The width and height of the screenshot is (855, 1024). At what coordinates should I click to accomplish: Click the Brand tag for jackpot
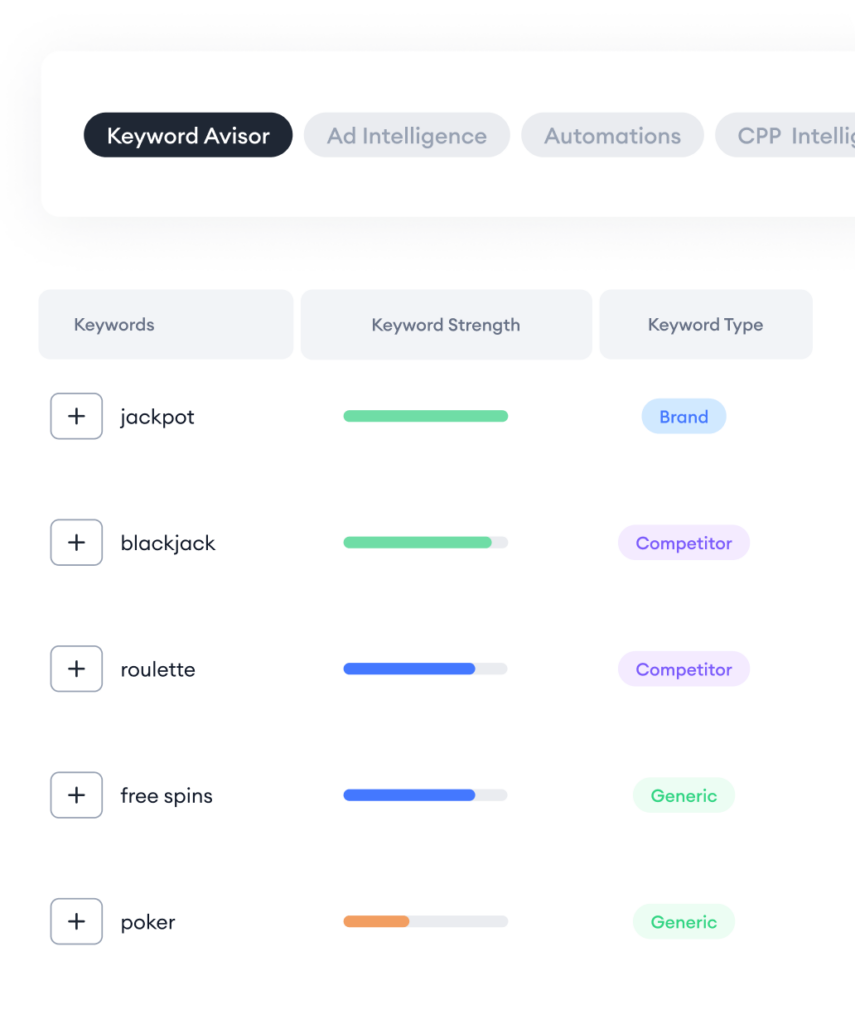pyautogui.click(x=684, y=417)
